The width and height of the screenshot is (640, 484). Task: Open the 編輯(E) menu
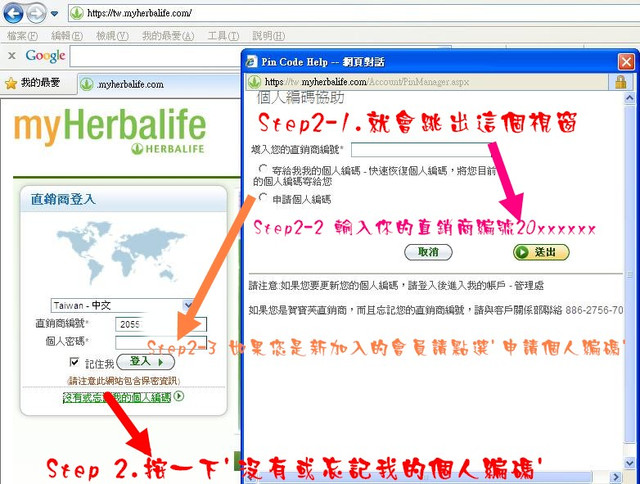point(67,36)
